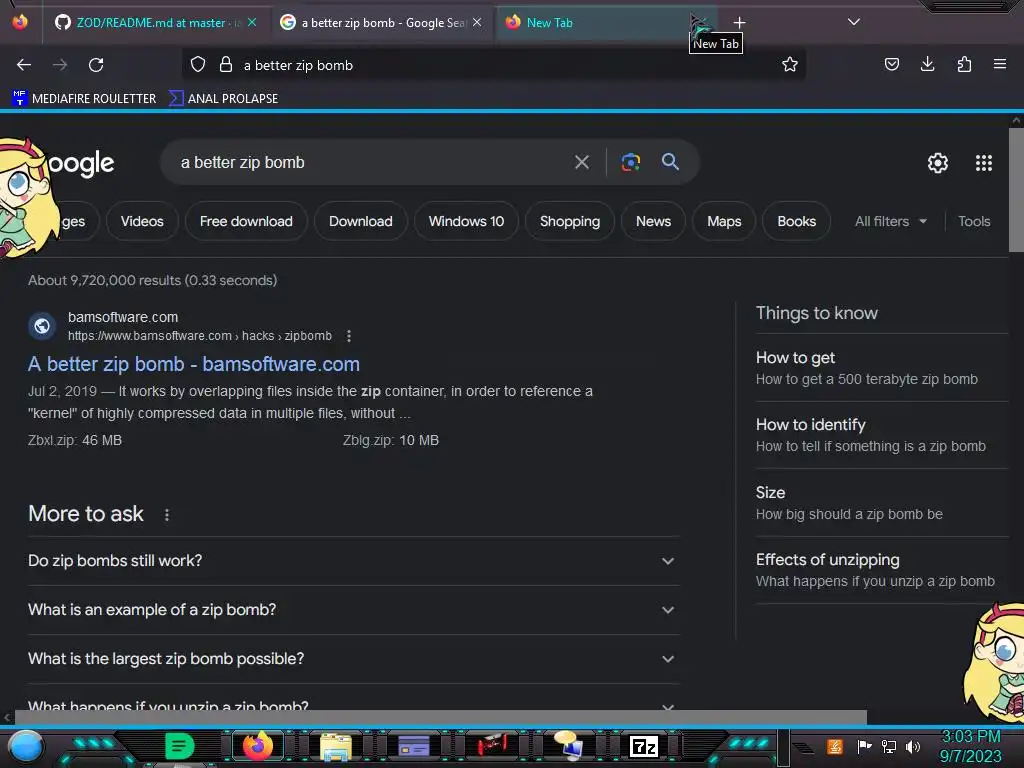Open bamsoftware result options menu

pyautogui.click(x=349, y=336)
